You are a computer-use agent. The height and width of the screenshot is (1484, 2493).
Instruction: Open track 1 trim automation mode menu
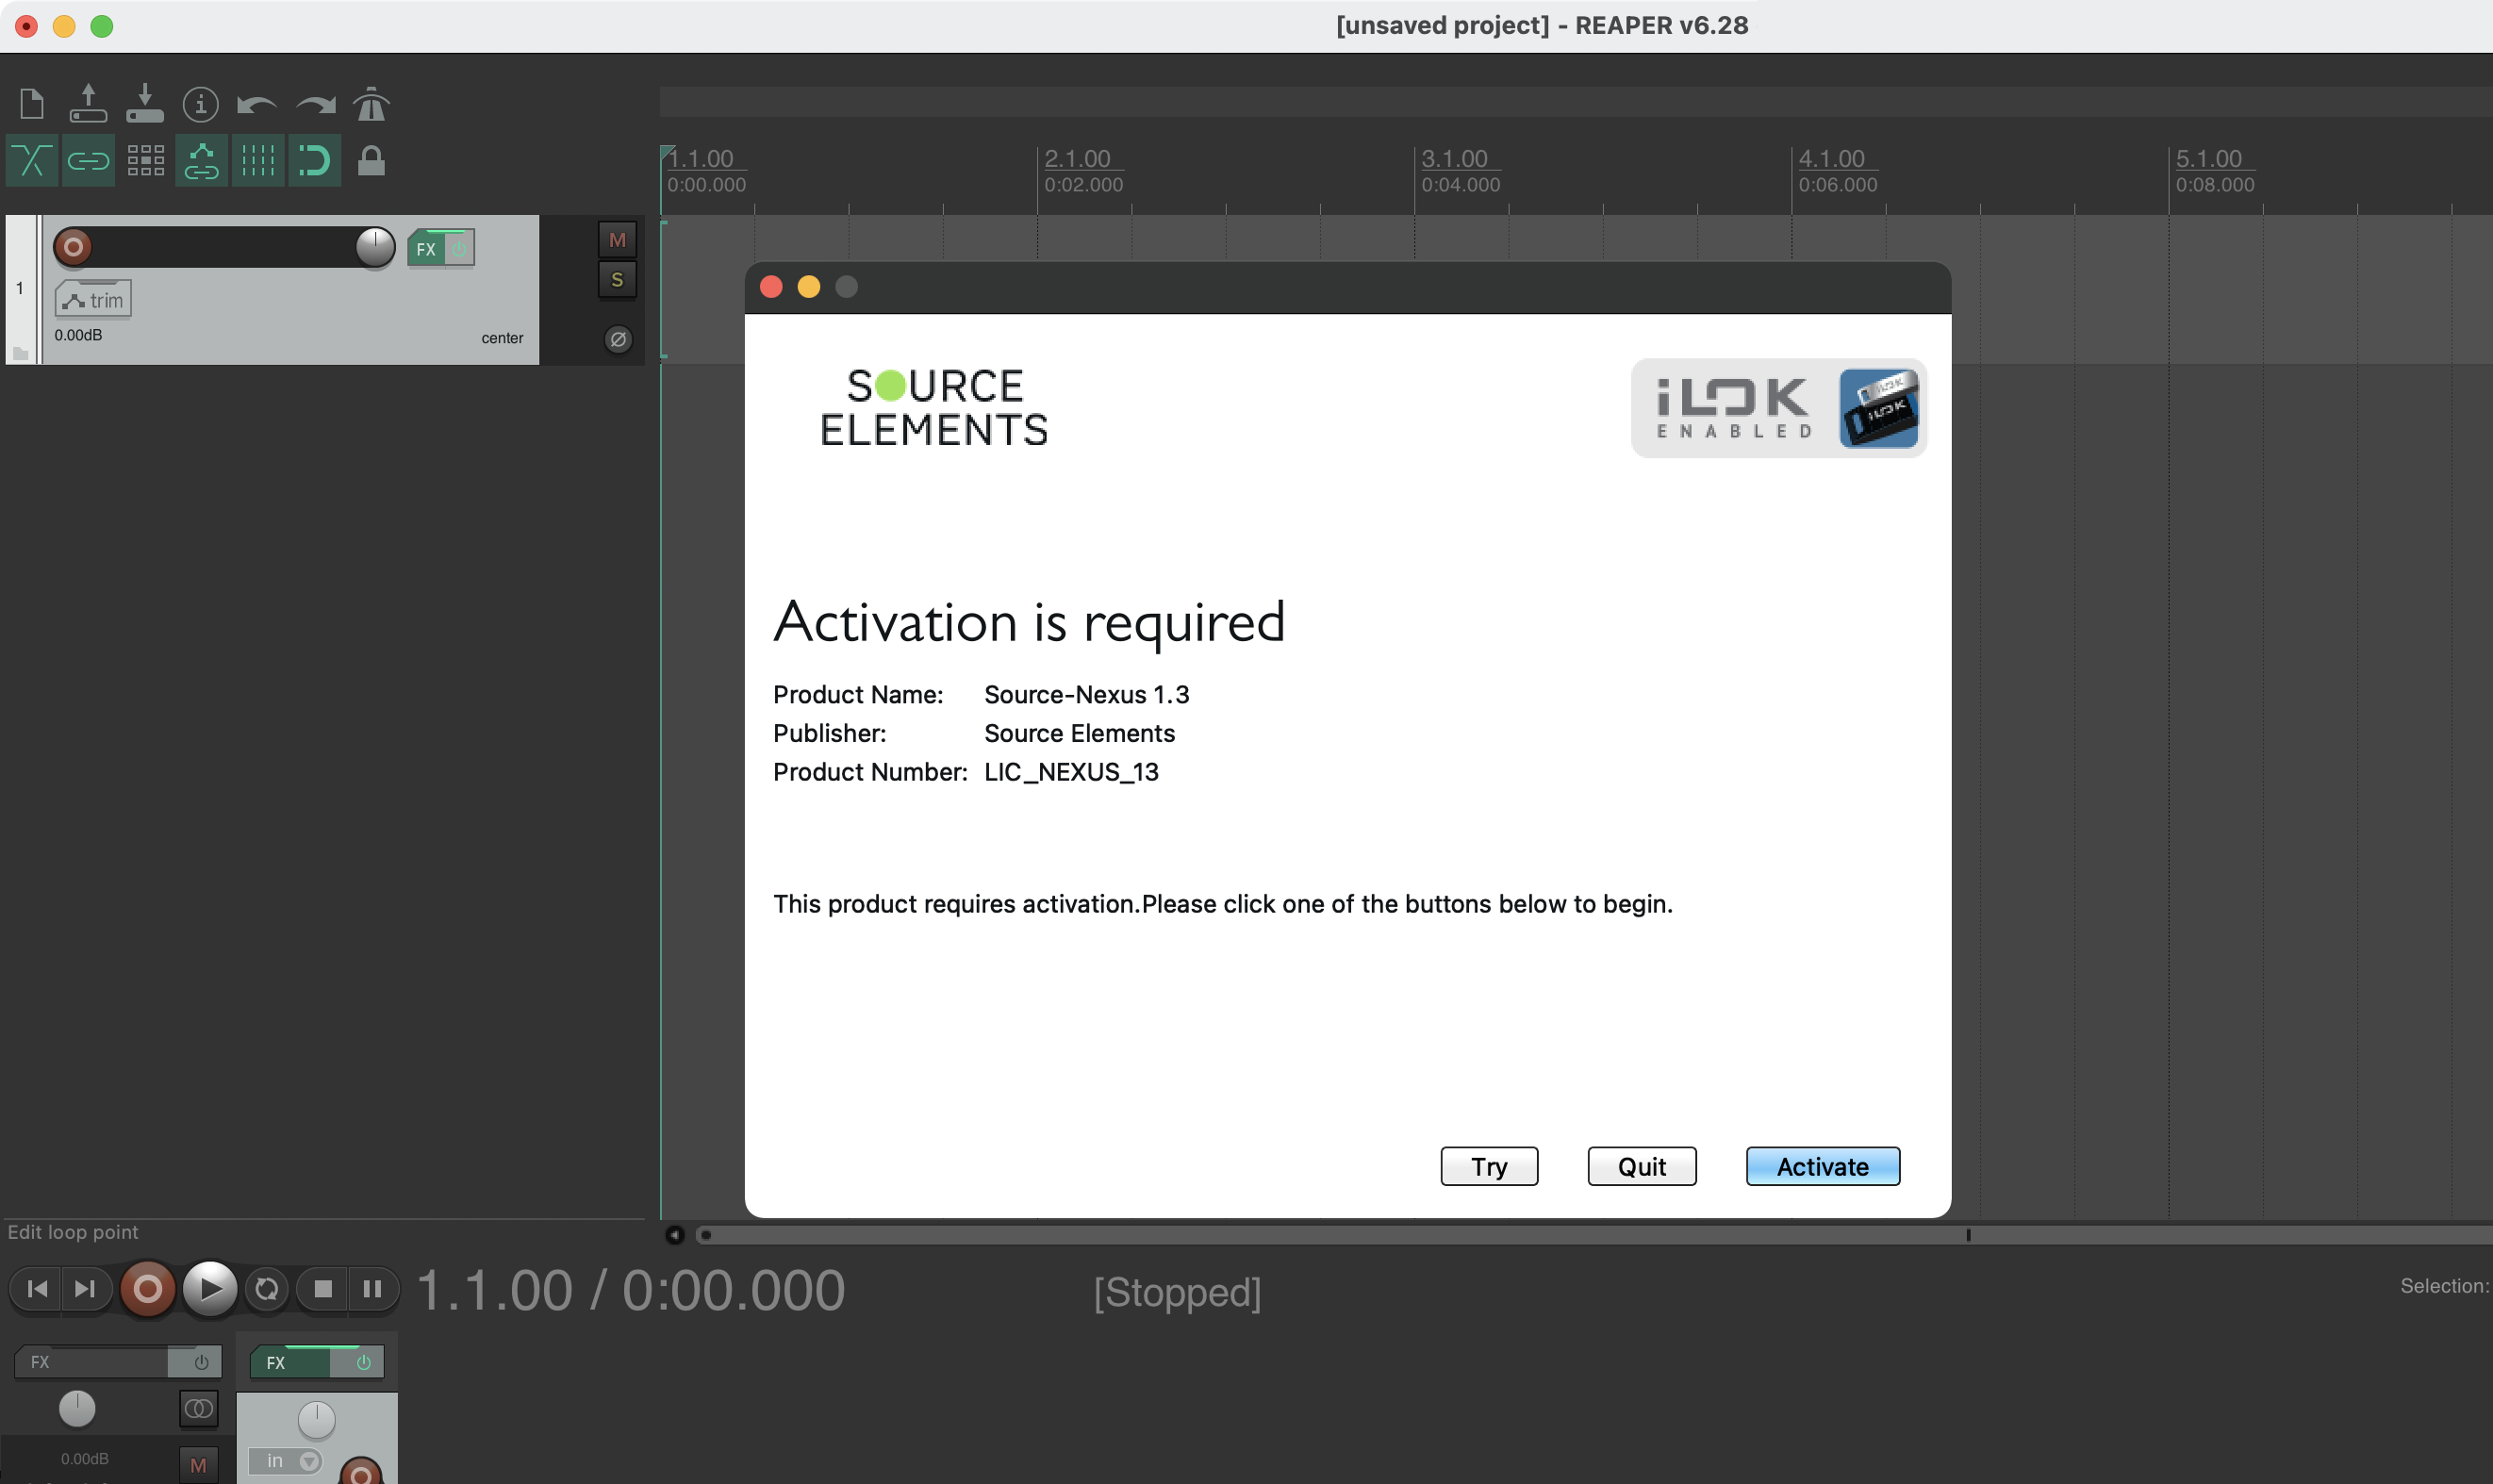click(93, 300)
